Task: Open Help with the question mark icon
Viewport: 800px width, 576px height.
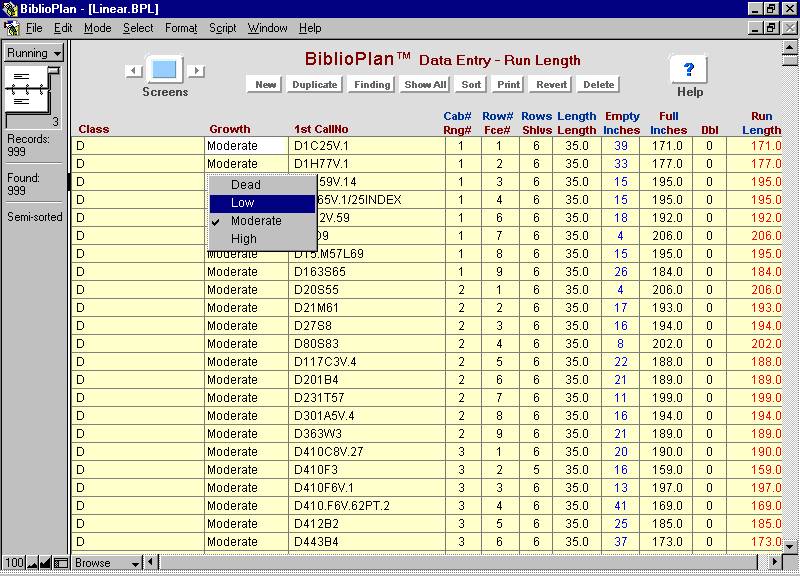Action: pyautogui.click(x=689, y=69)
